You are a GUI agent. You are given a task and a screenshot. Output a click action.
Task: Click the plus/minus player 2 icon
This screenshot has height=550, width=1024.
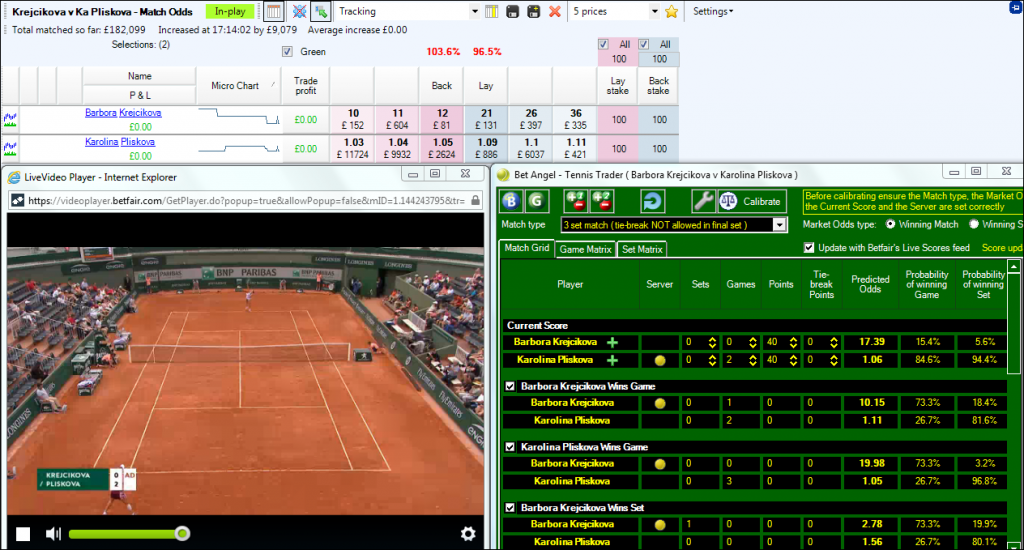click(601, 201)
